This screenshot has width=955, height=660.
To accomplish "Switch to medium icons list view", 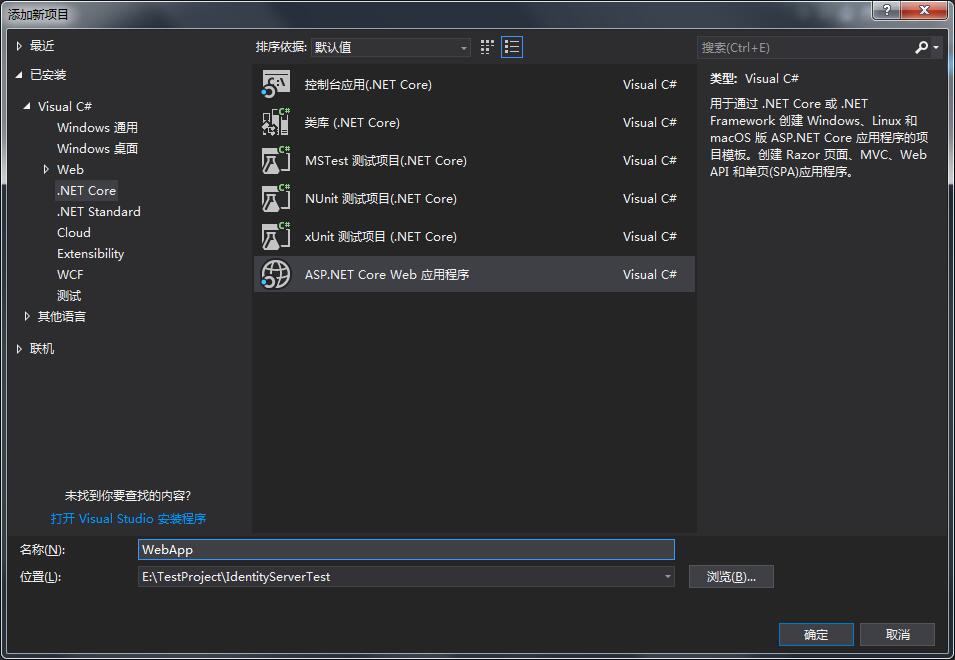I will click(512, 47).
